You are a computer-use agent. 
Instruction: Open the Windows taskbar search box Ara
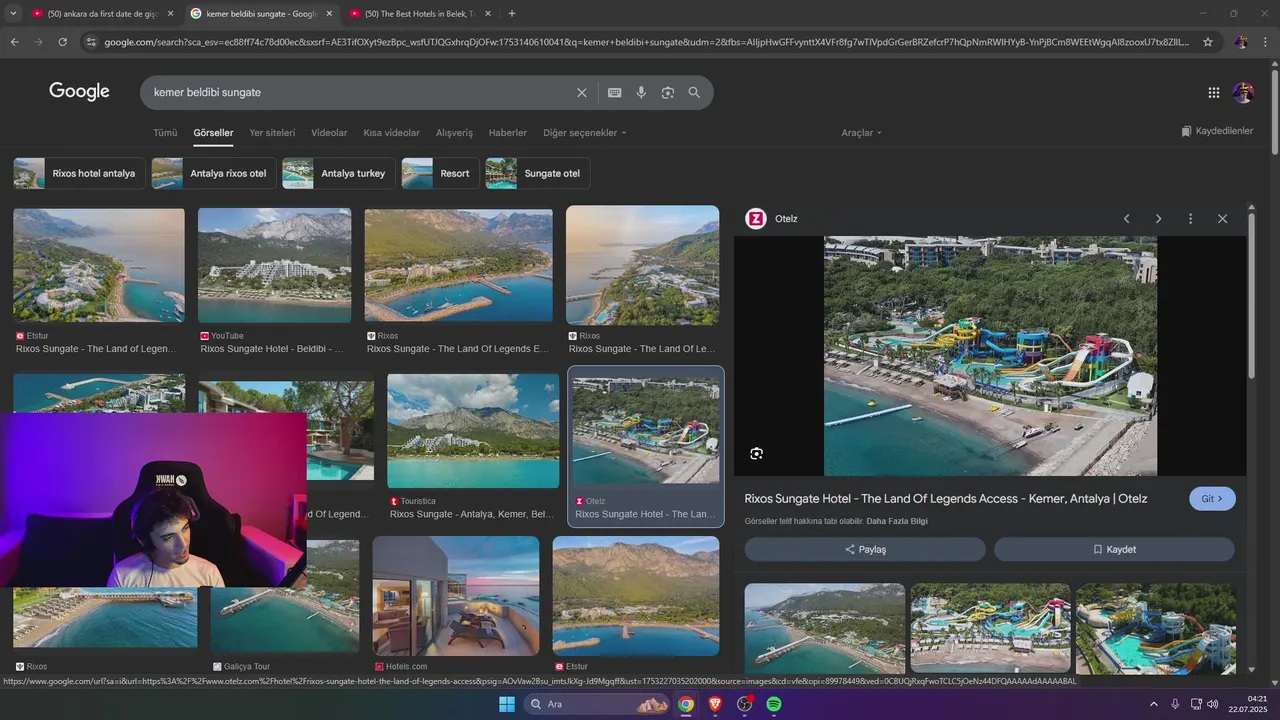pos(597,704)
